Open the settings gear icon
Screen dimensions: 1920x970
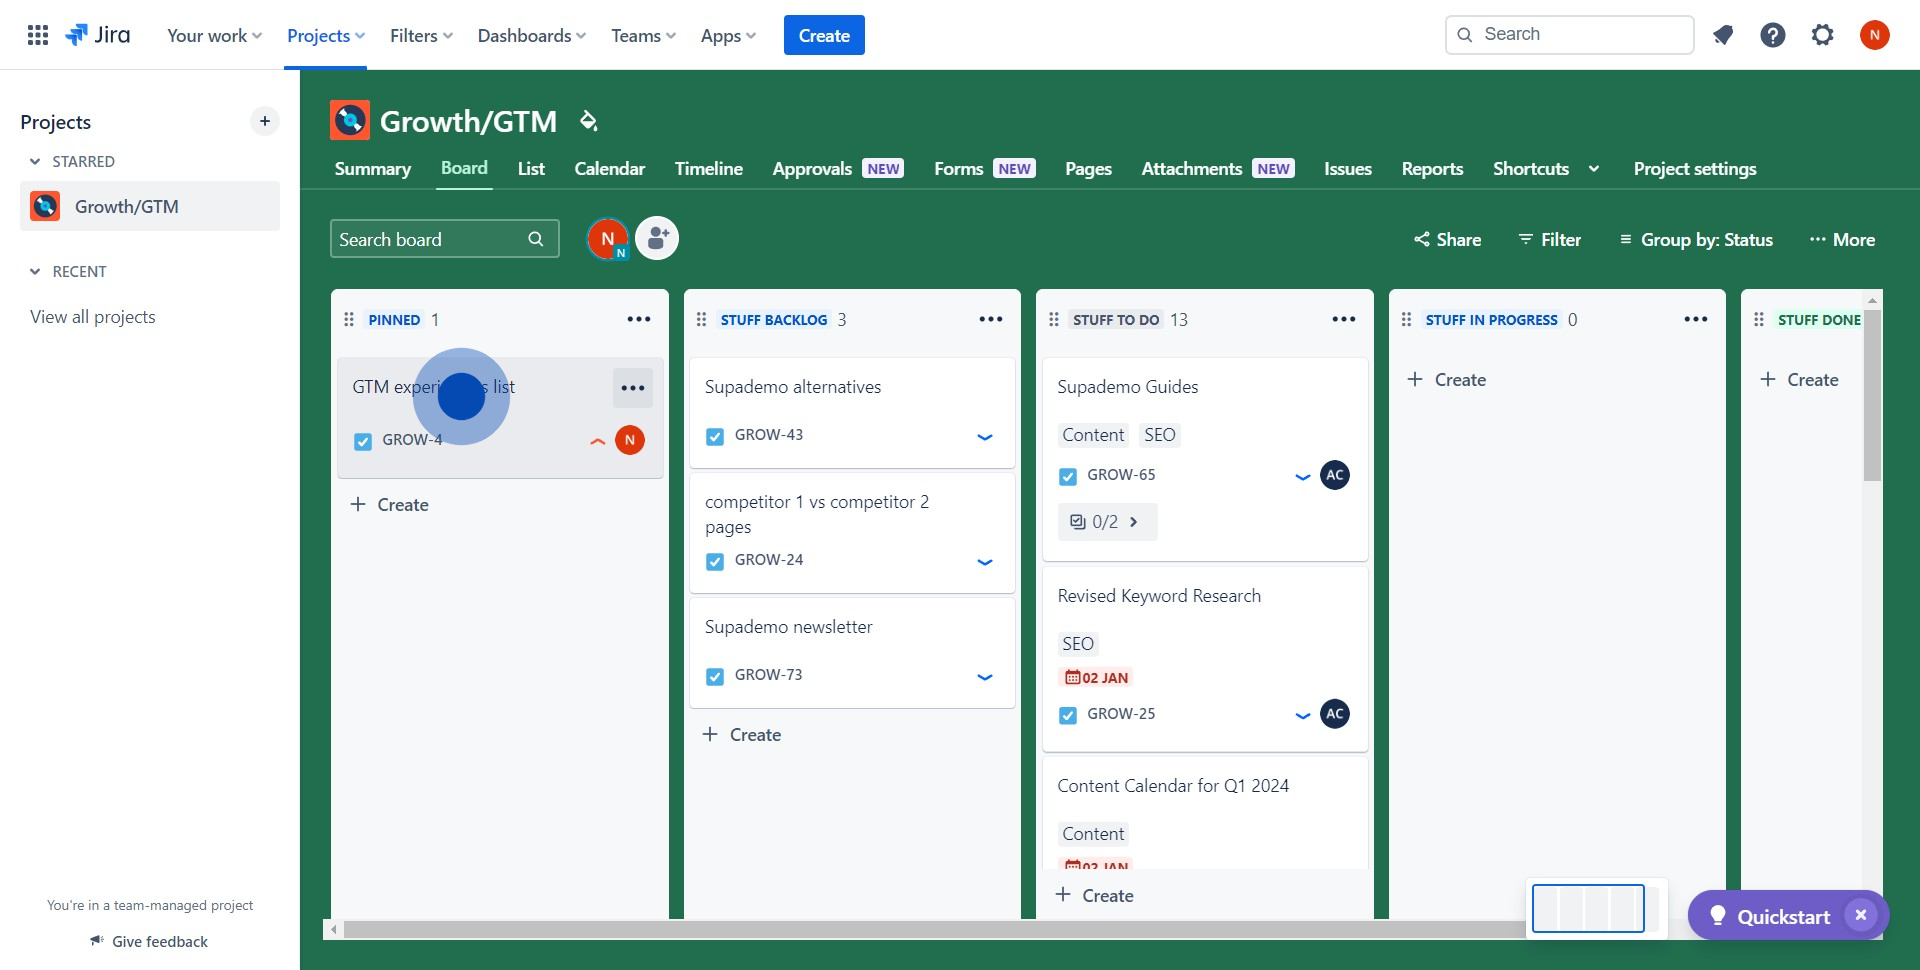pyautogui.click(x=1823, y=35)
